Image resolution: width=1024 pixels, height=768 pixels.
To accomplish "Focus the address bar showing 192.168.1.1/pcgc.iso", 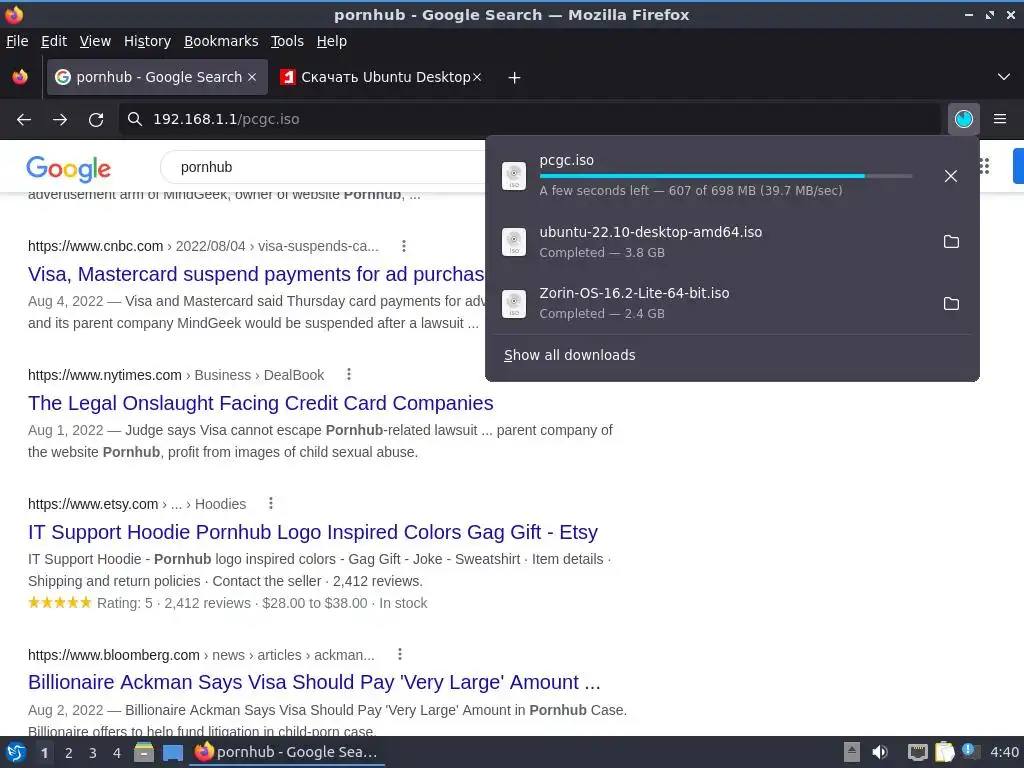I will point(529,119).
